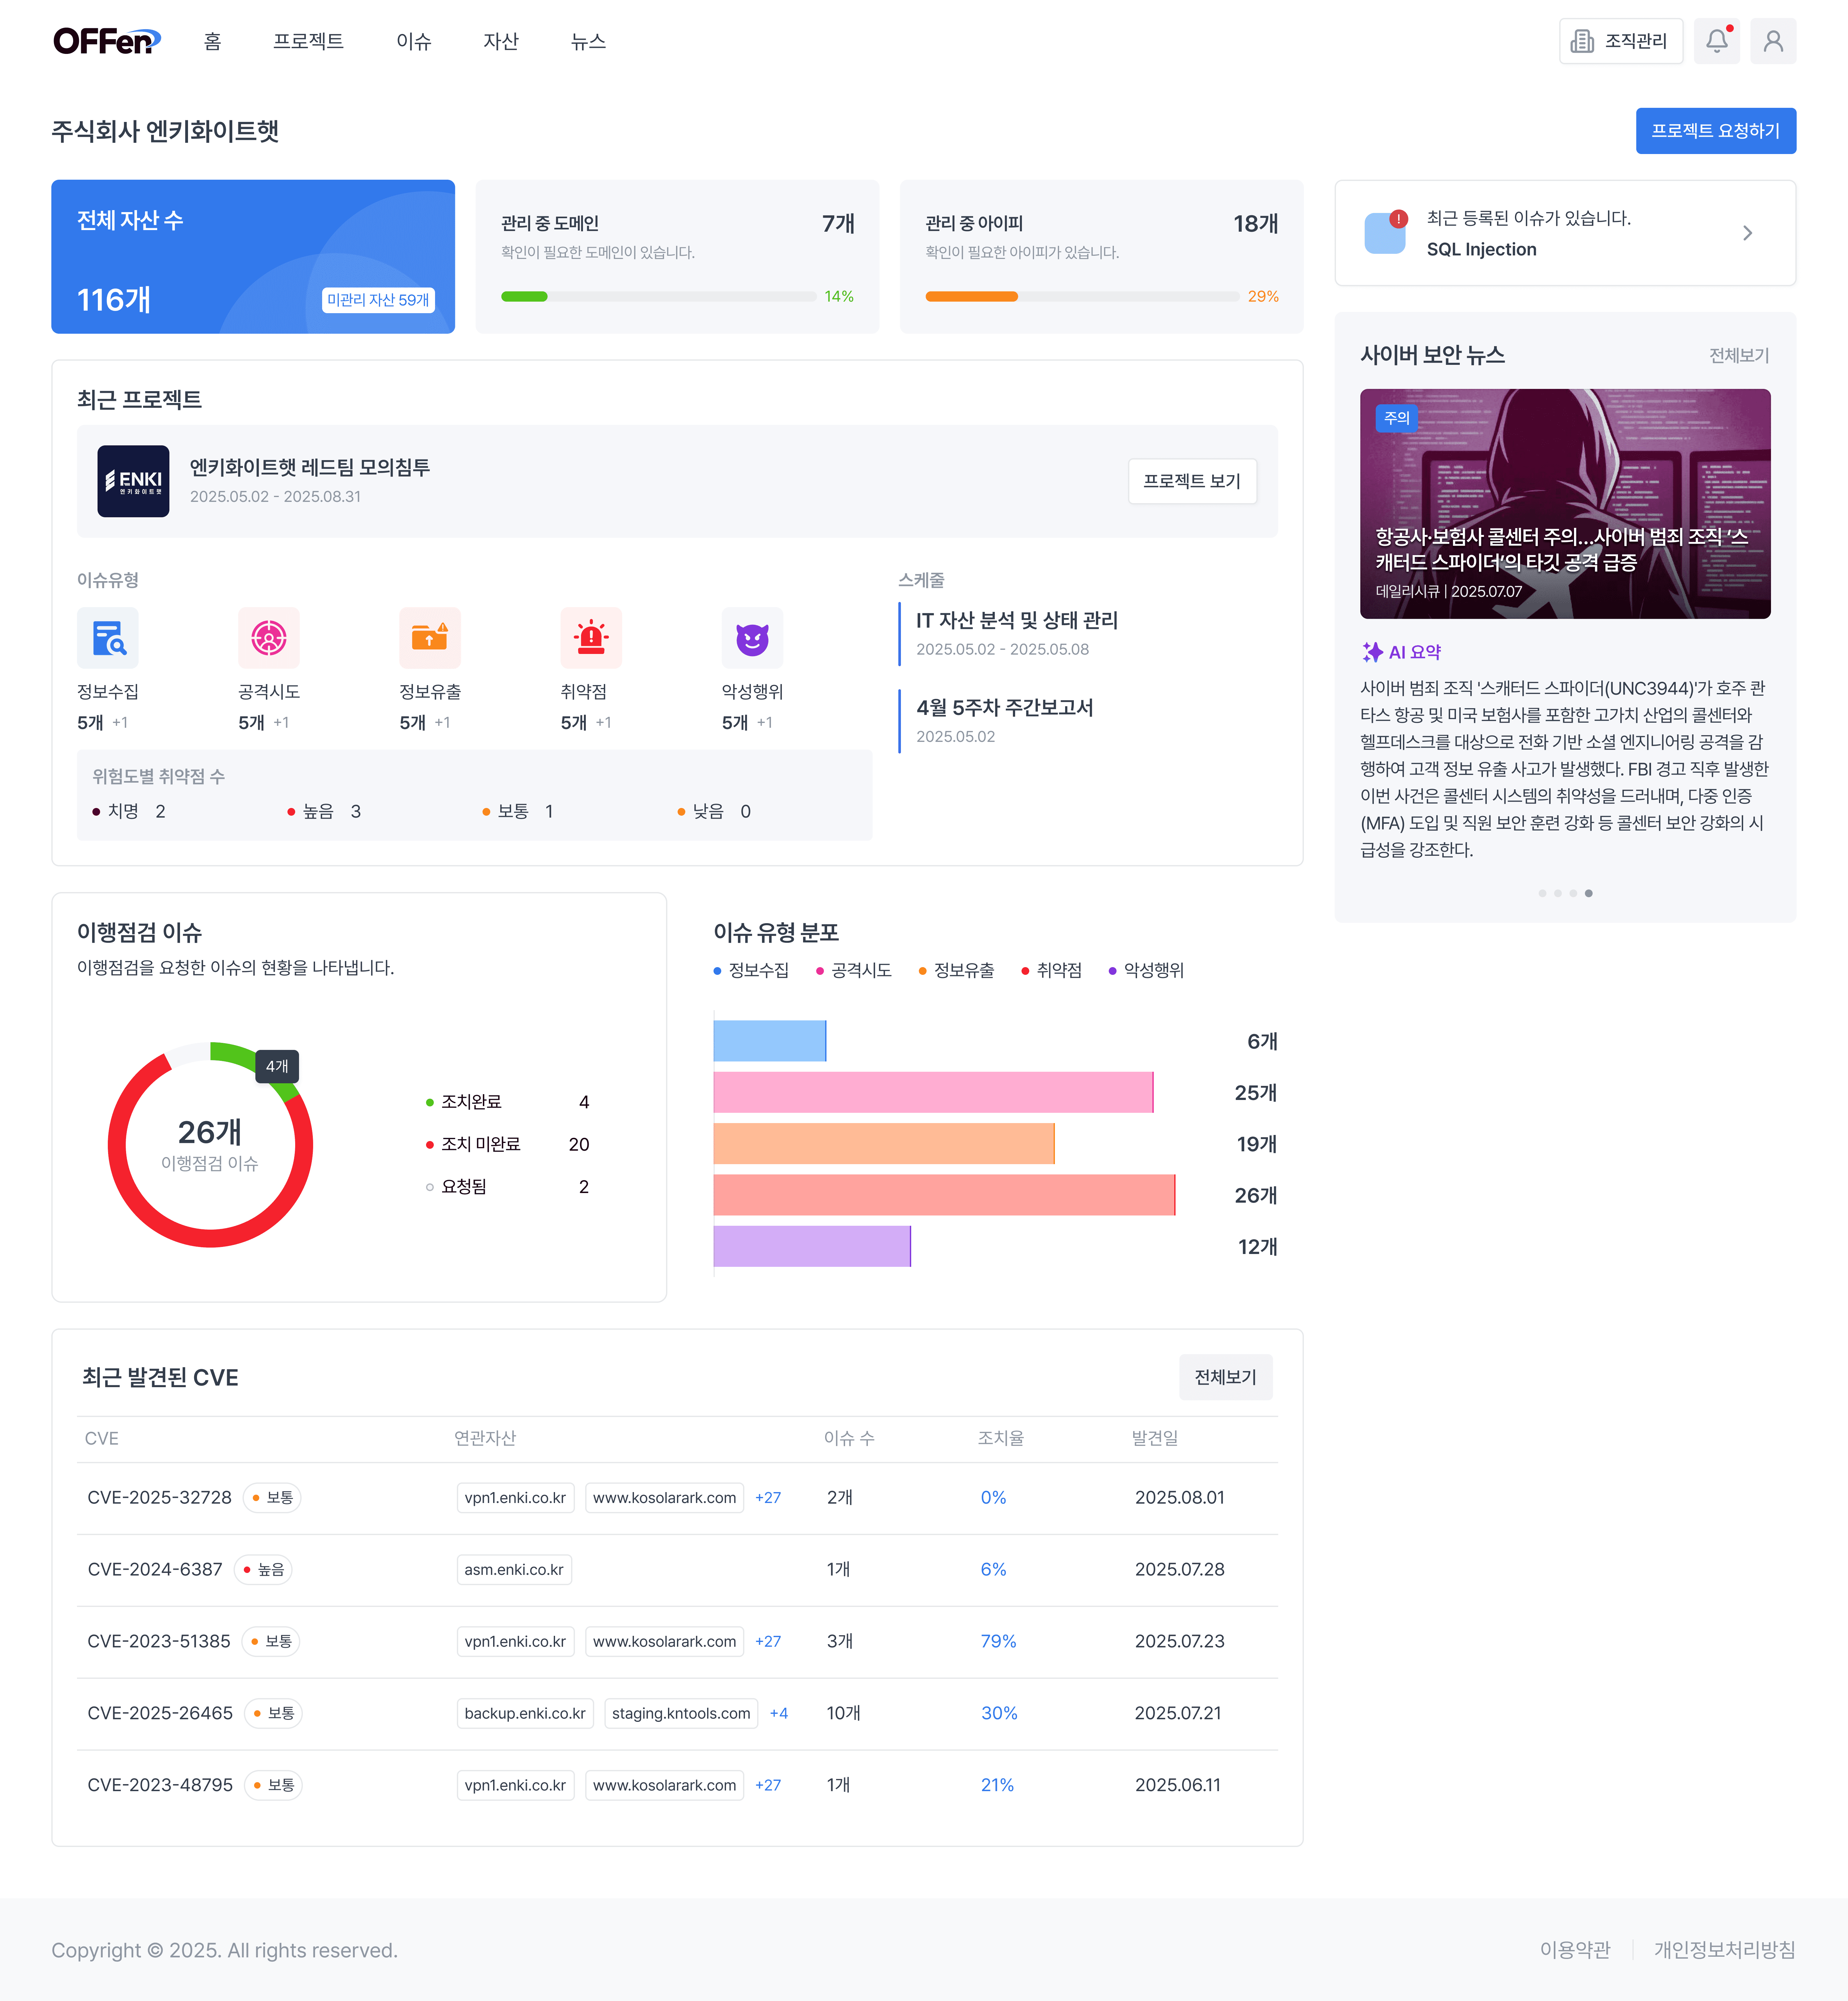Click the 취약점 siren icon
Screen dimensions: 1848x2001
click(x=591, y=638)
